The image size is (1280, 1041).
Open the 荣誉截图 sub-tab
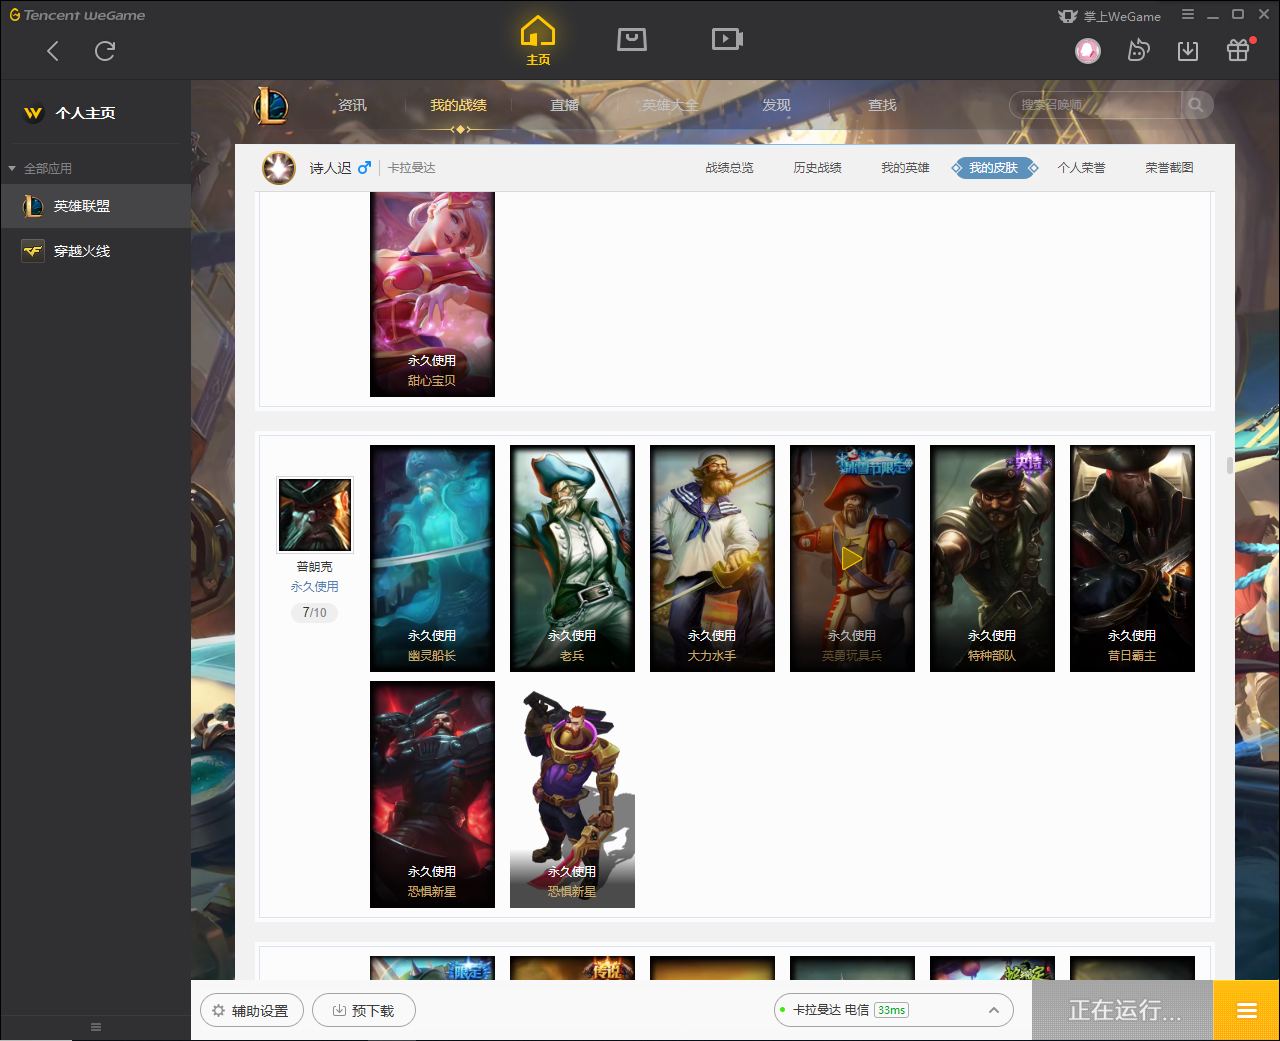[1169, 168]
